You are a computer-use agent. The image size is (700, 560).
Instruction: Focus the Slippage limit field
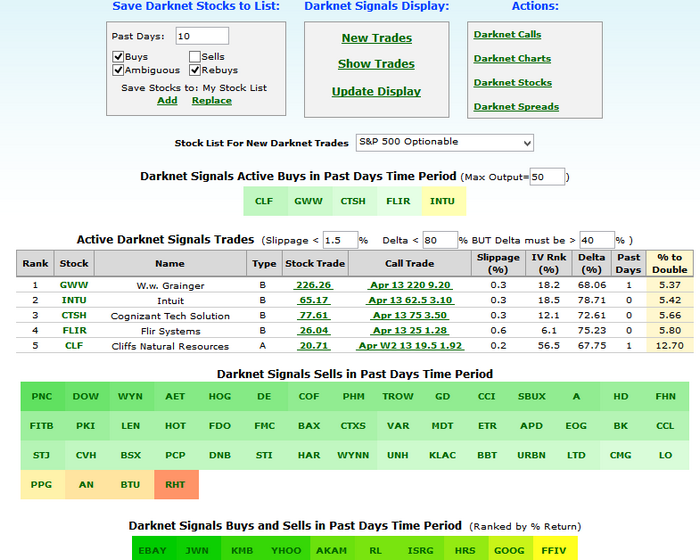[x=340, y=240]
